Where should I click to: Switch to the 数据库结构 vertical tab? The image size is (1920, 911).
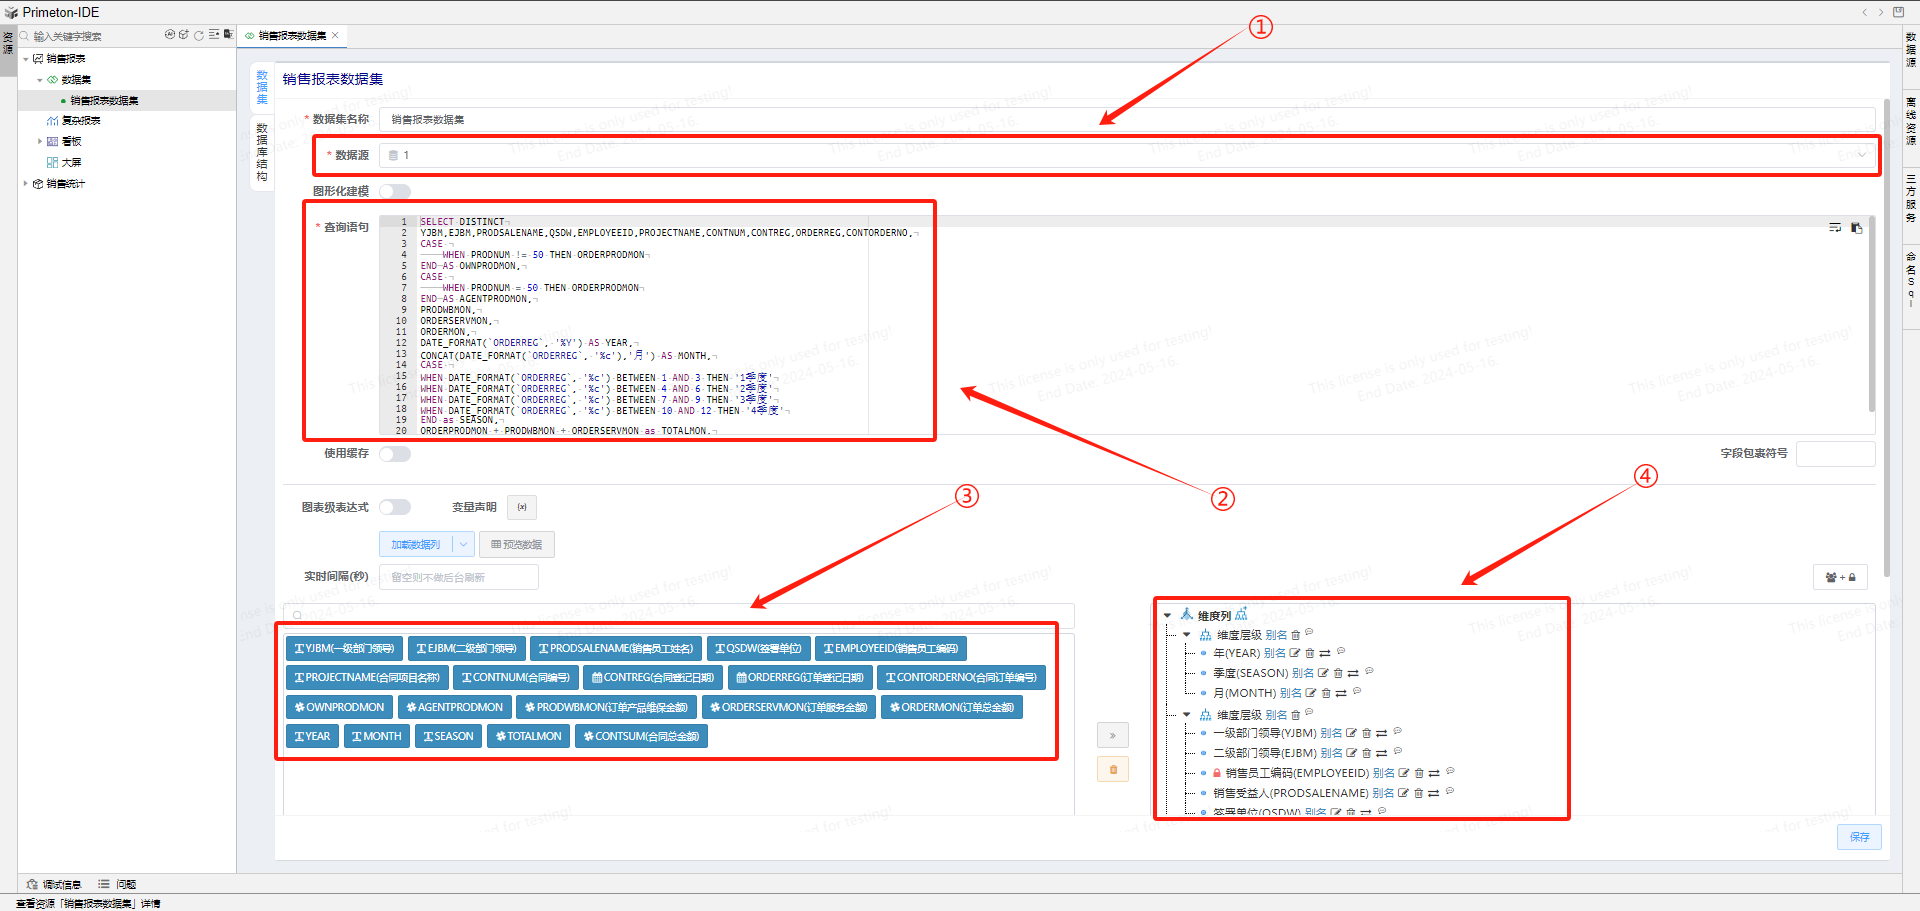click(x=262, y=152)
